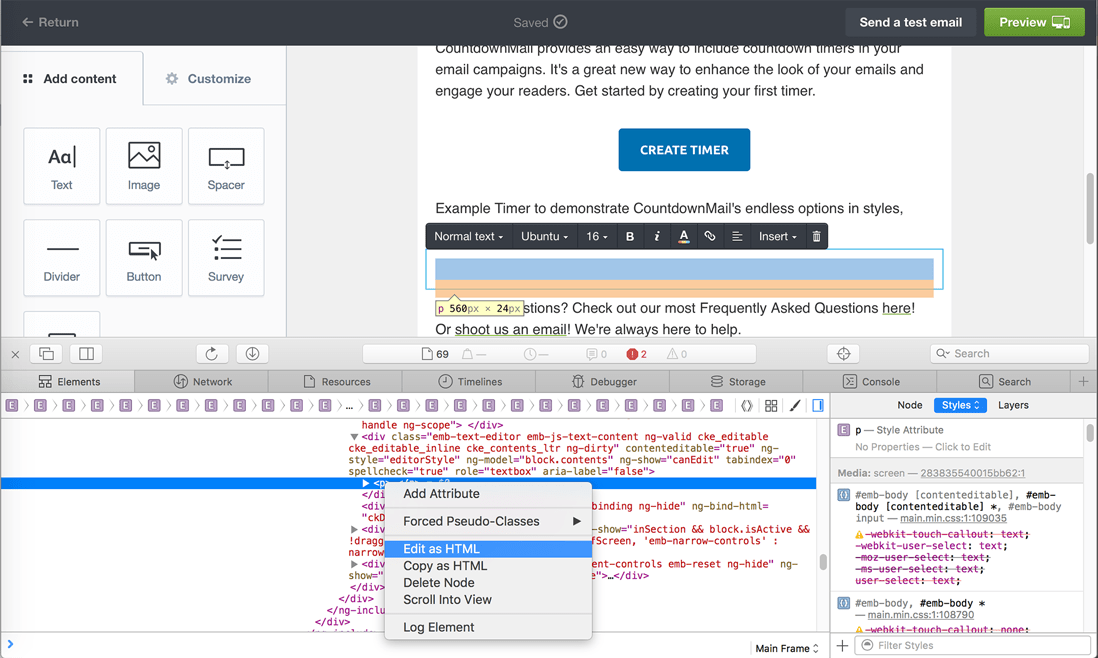Open the Timelines tab
The image size is (1098, 658).
469,382
